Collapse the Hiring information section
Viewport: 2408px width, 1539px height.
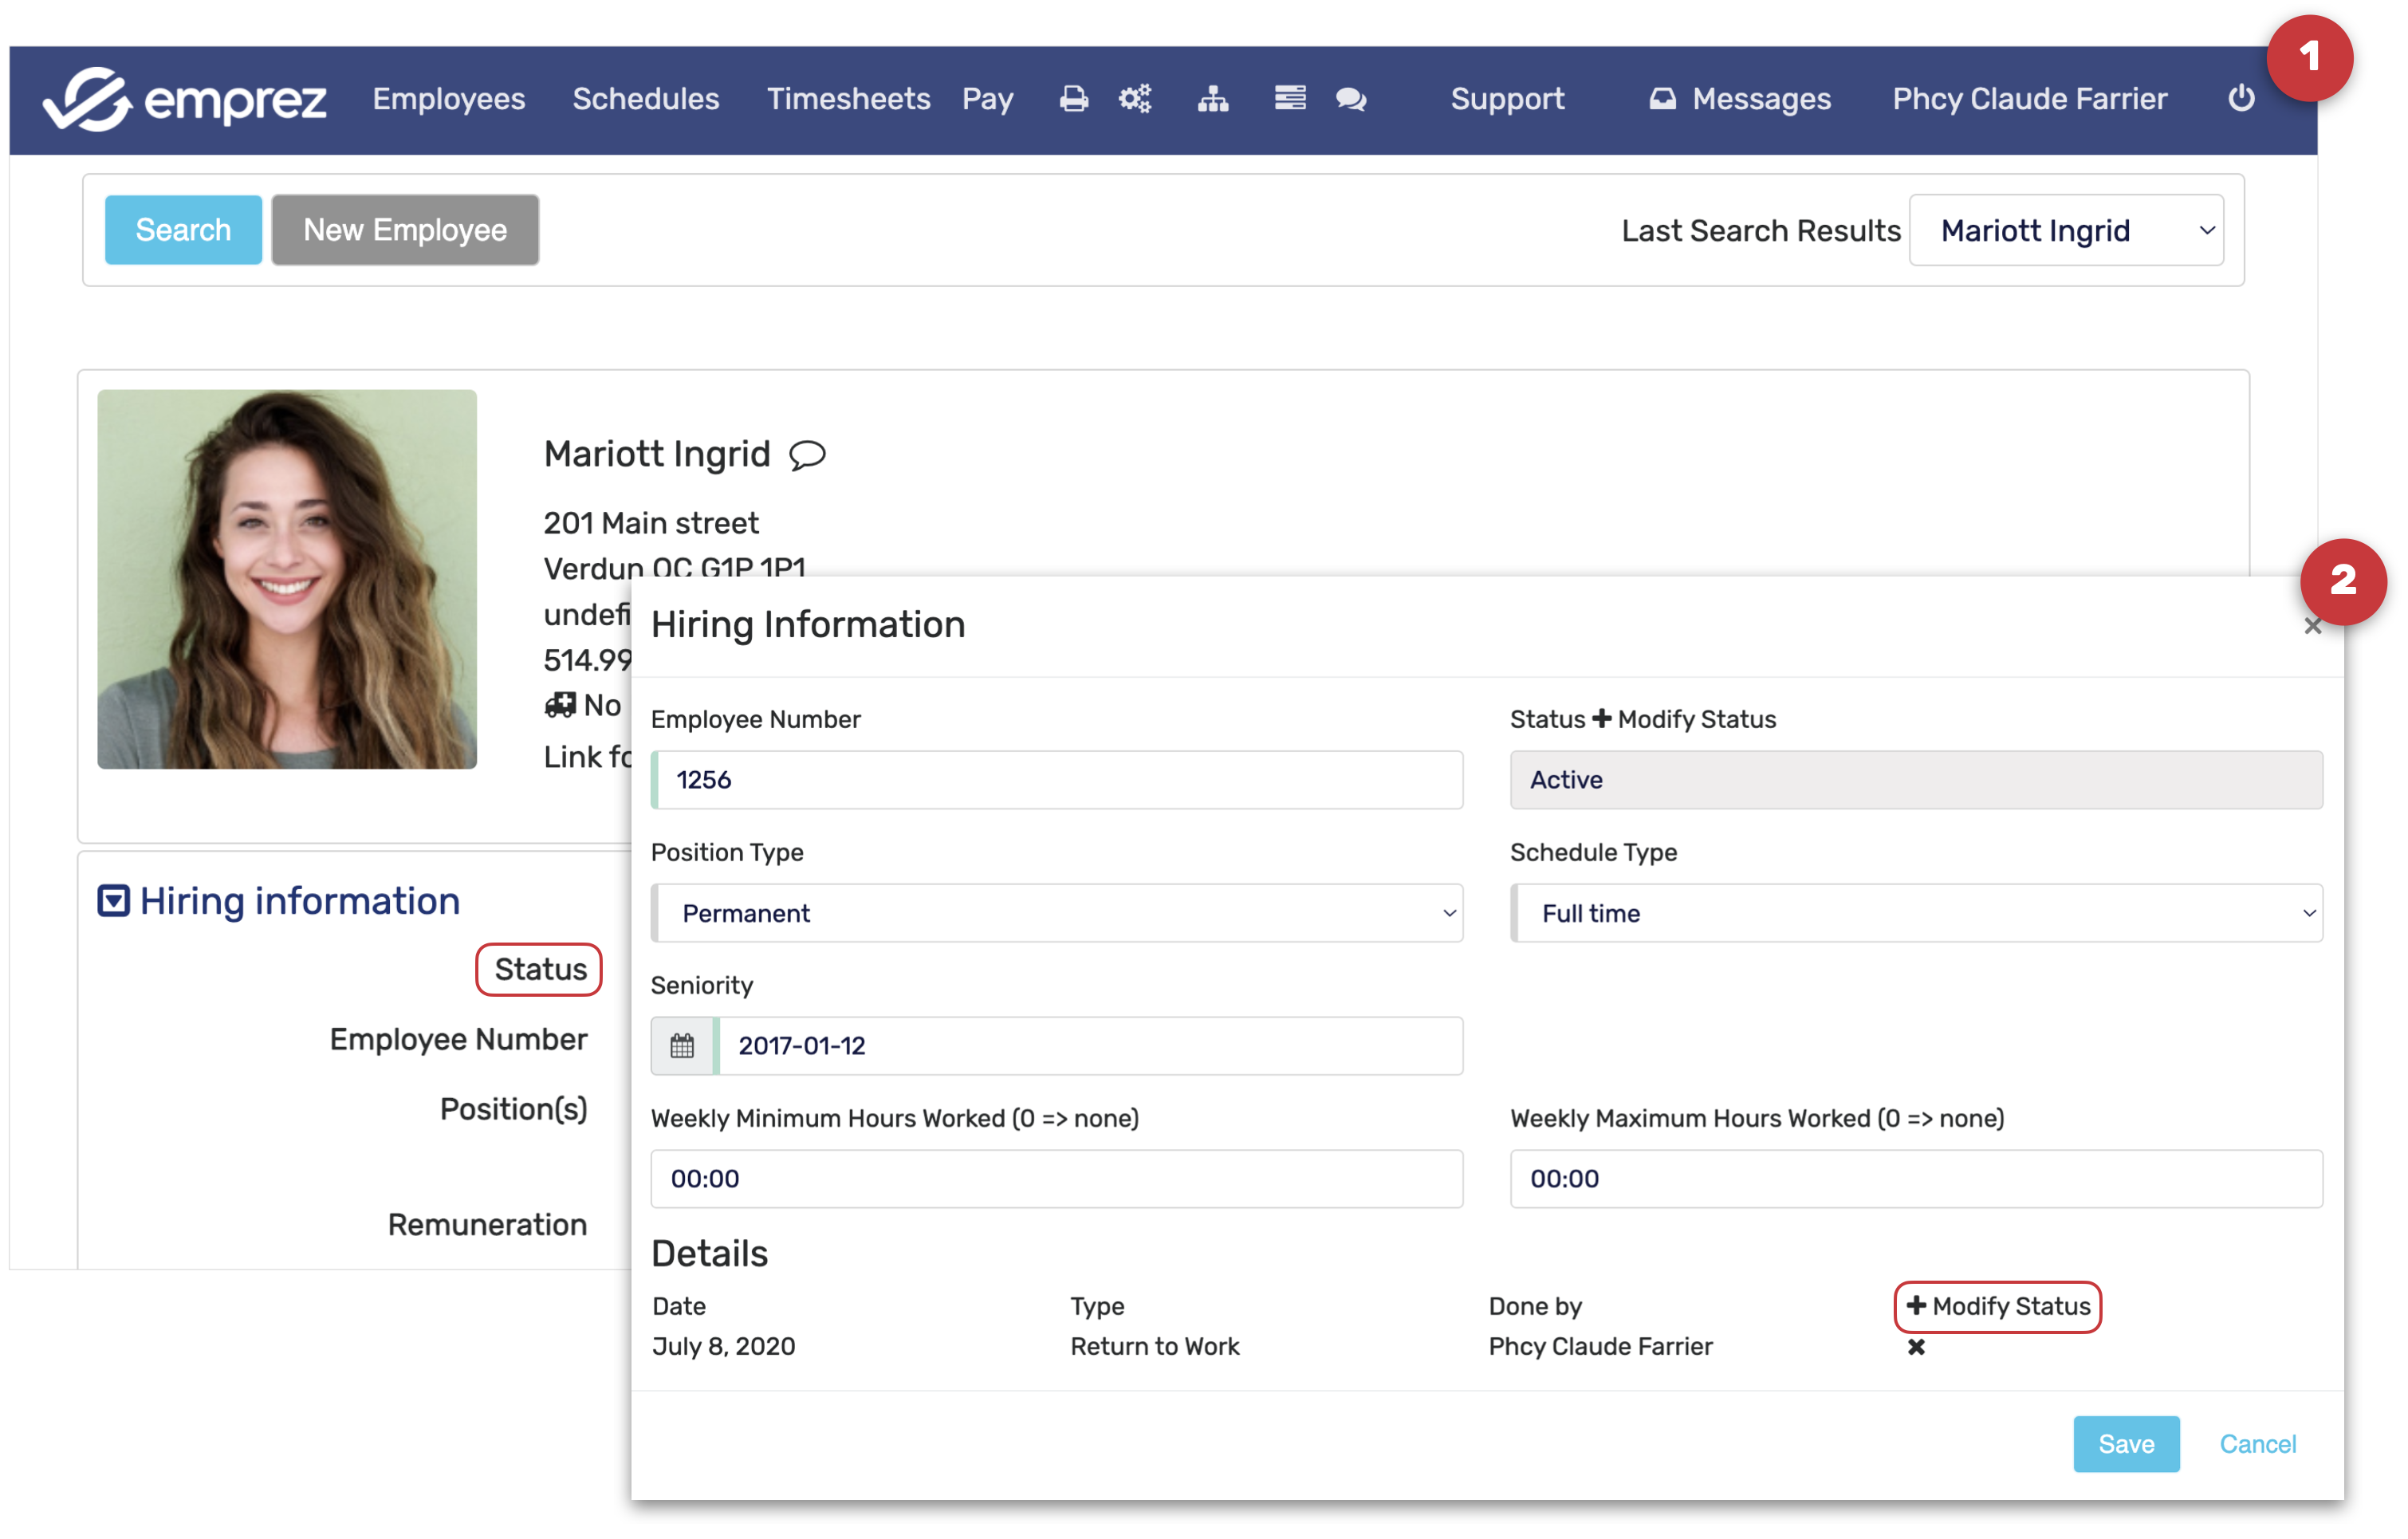coord(113,901)
